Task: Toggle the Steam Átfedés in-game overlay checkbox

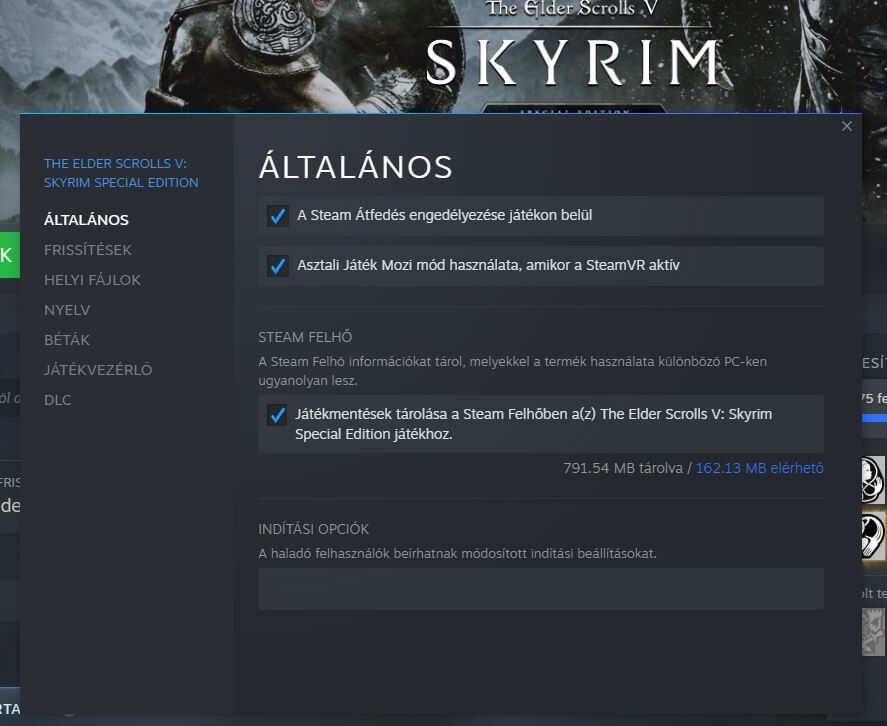Action: click(278, 216)
